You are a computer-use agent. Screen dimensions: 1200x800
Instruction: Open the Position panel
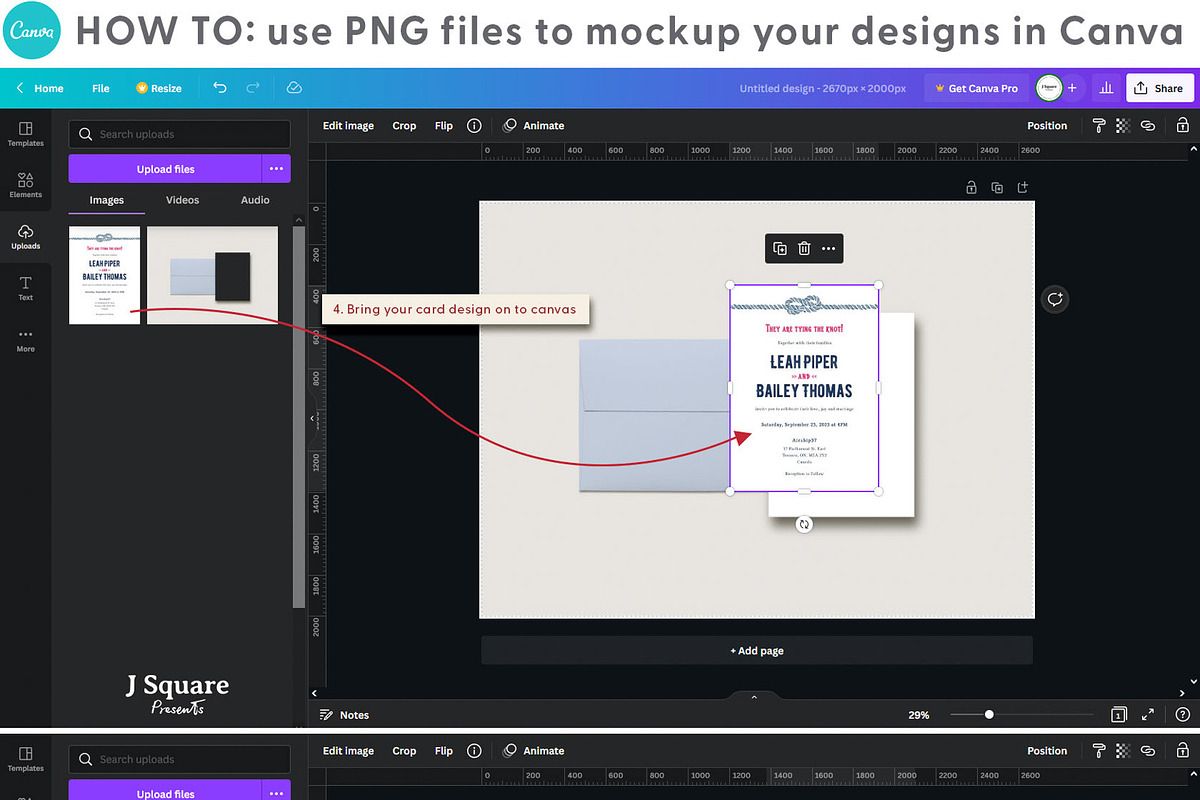(x=1047, y=126)
